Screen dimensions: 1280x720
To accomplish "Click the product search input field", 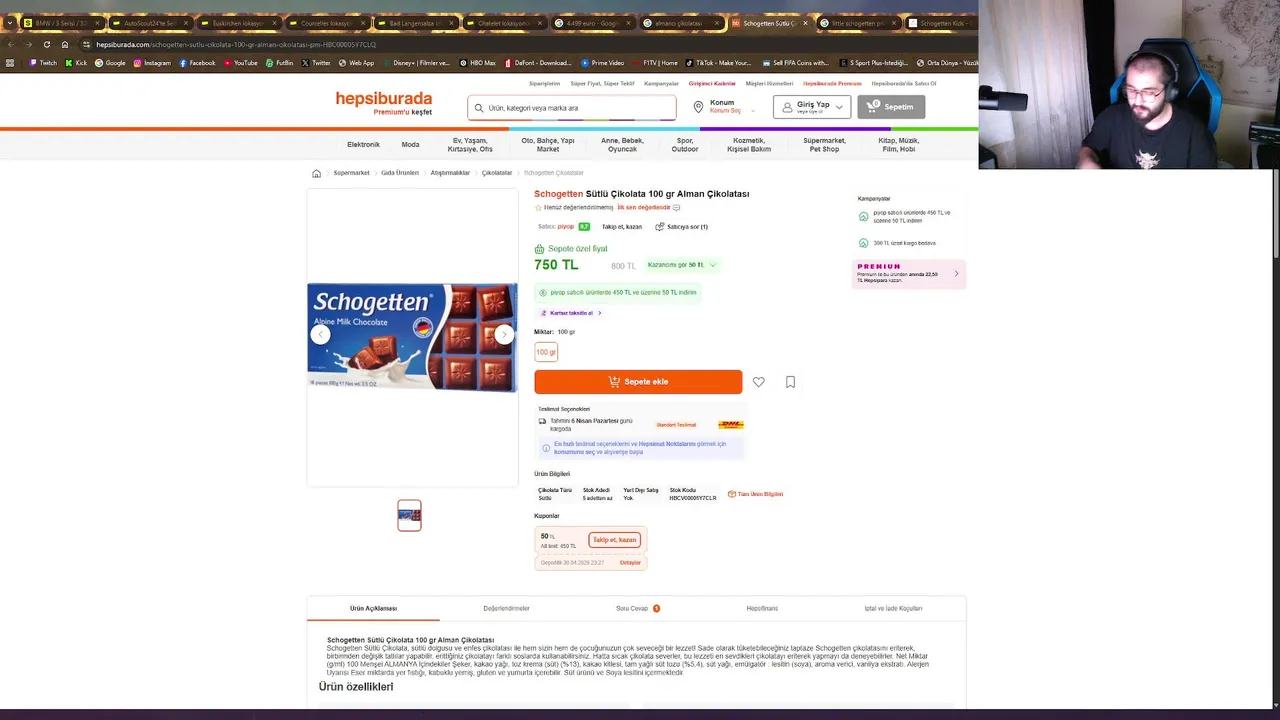I will pyautogui.click(x=571, y=107).
